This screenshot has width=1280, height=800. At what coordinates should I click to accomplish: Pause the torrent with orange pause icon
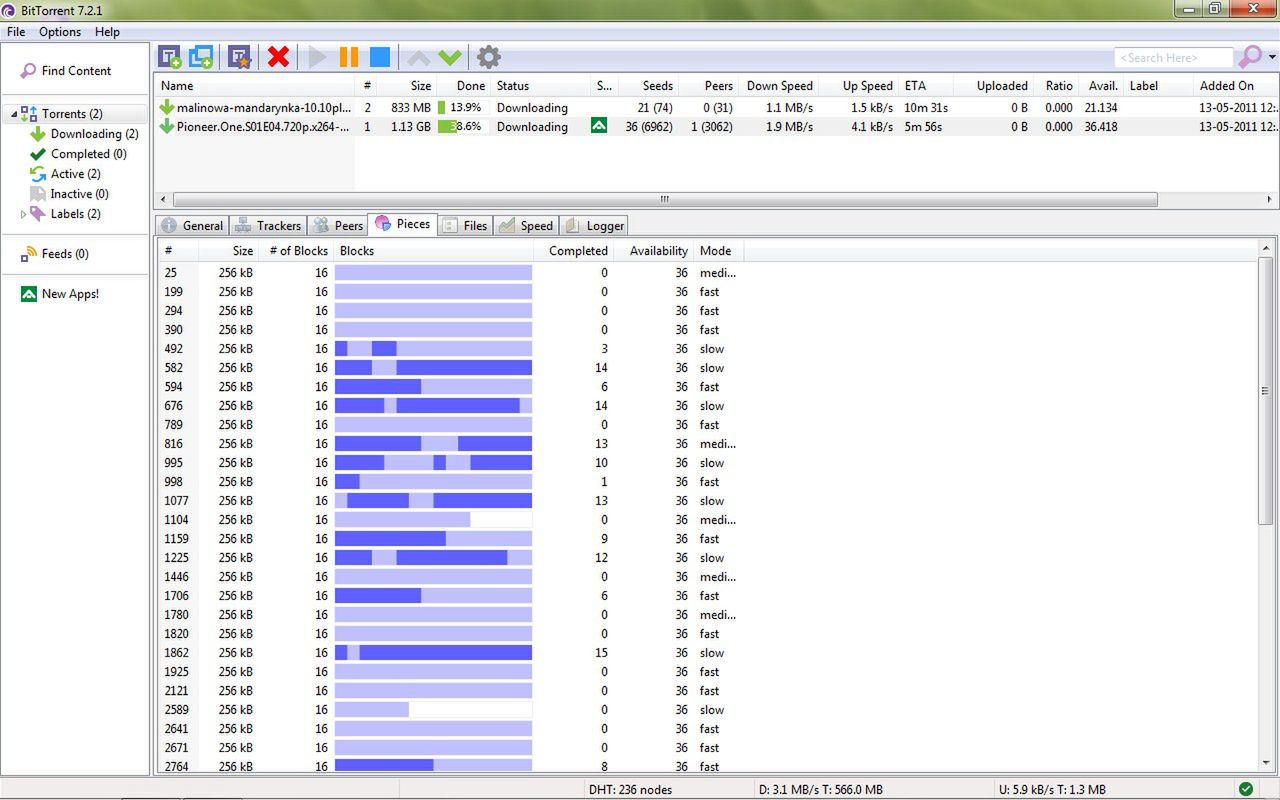[348, 57]
